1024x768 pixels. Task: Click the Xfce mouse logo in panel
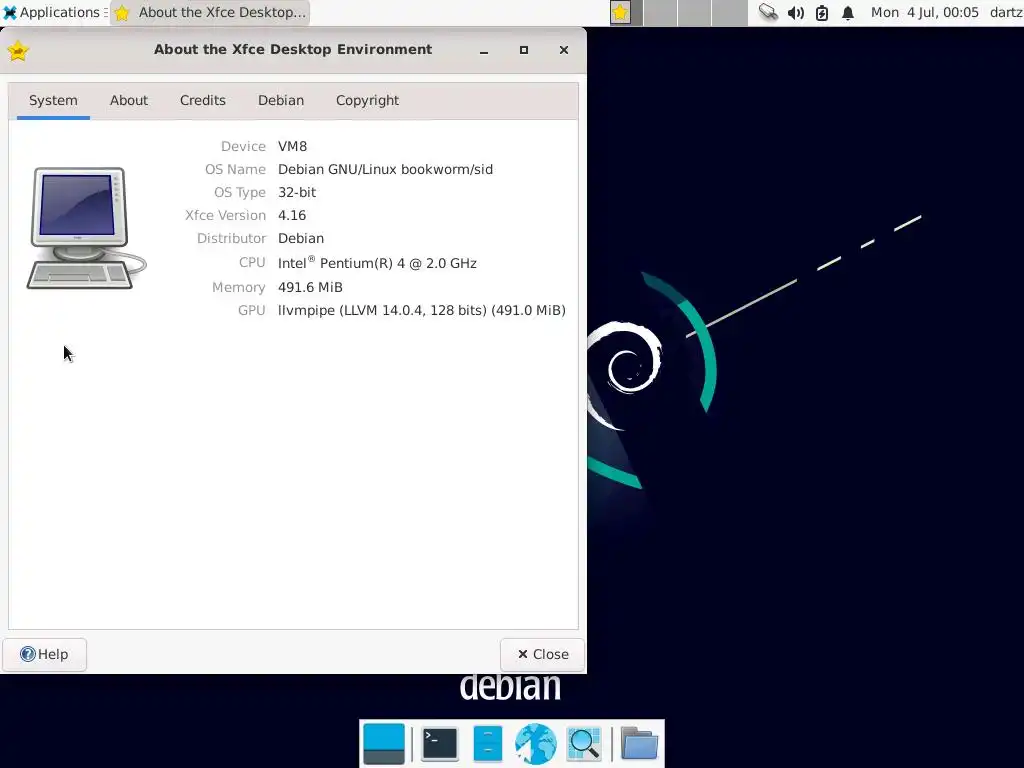pos(10,12)
